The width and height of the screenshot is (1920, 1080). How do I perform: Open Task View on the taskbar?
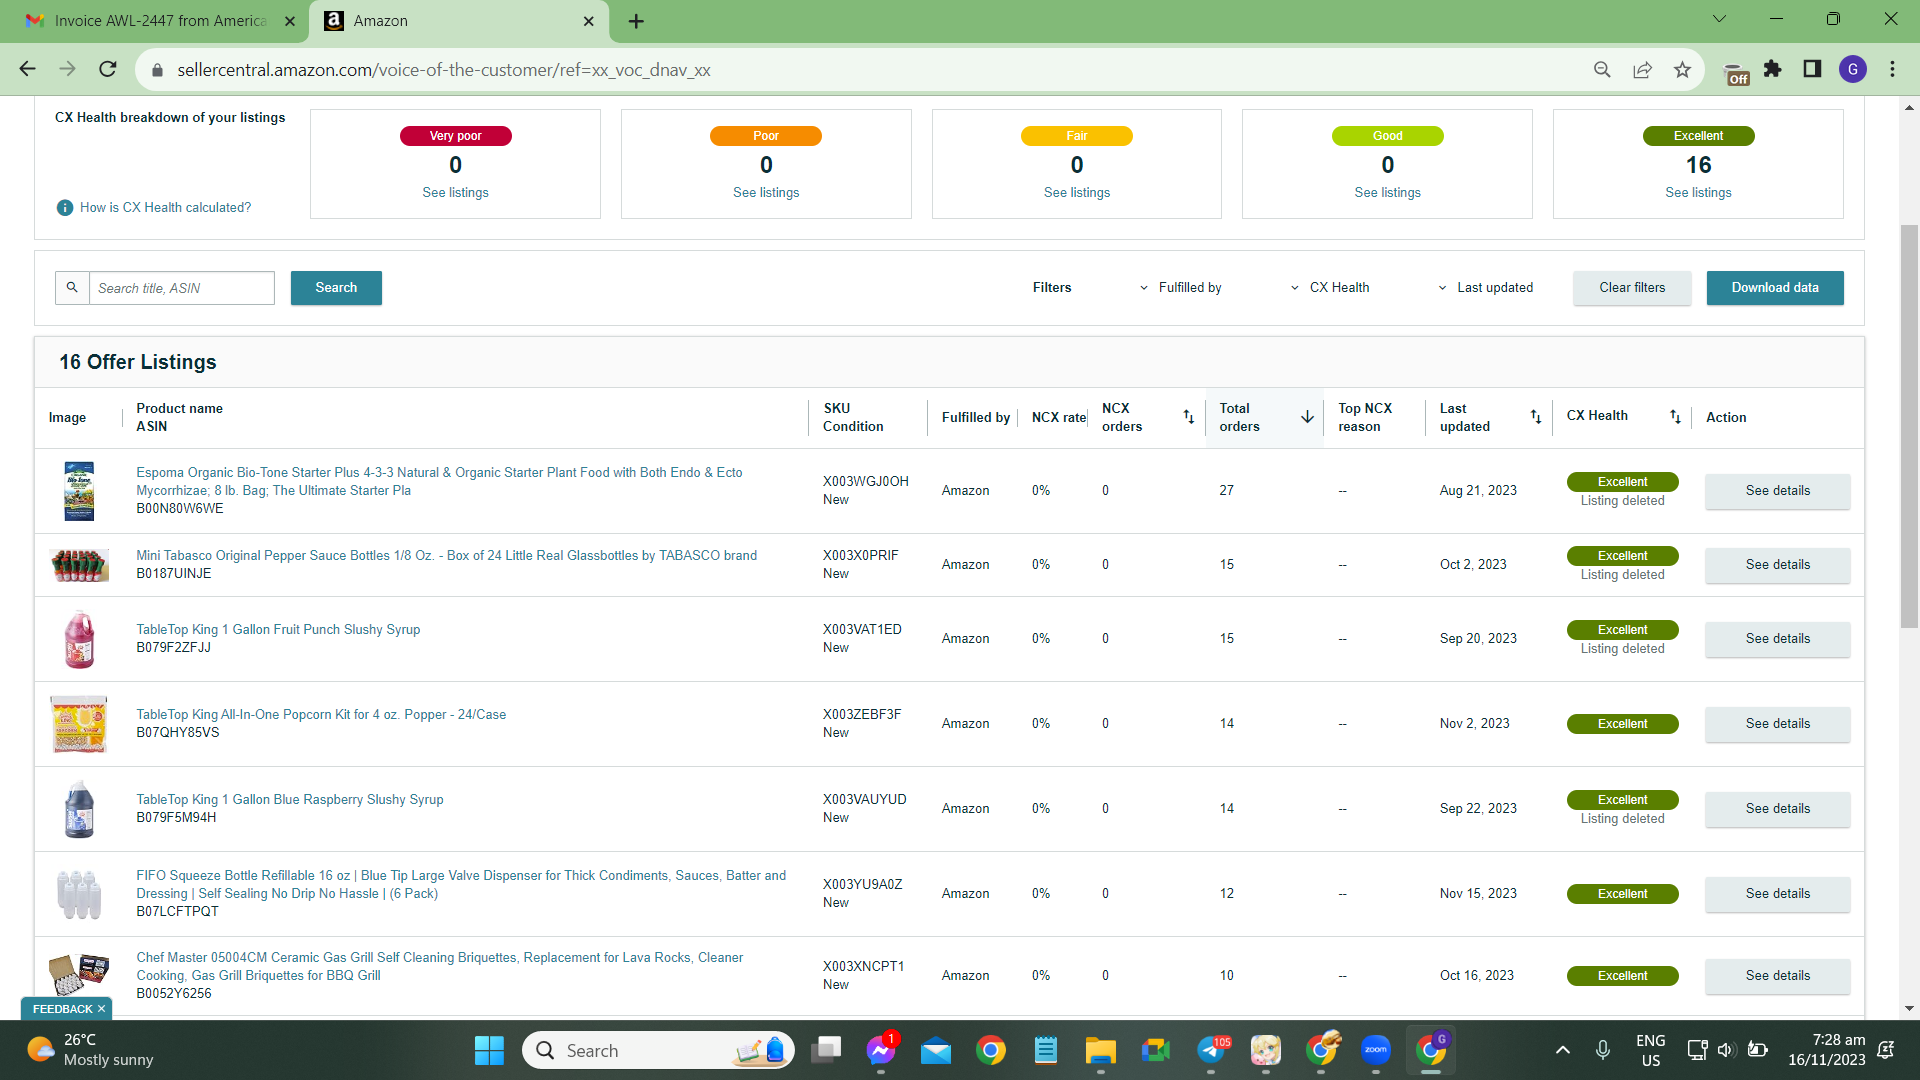[826, 1050]
